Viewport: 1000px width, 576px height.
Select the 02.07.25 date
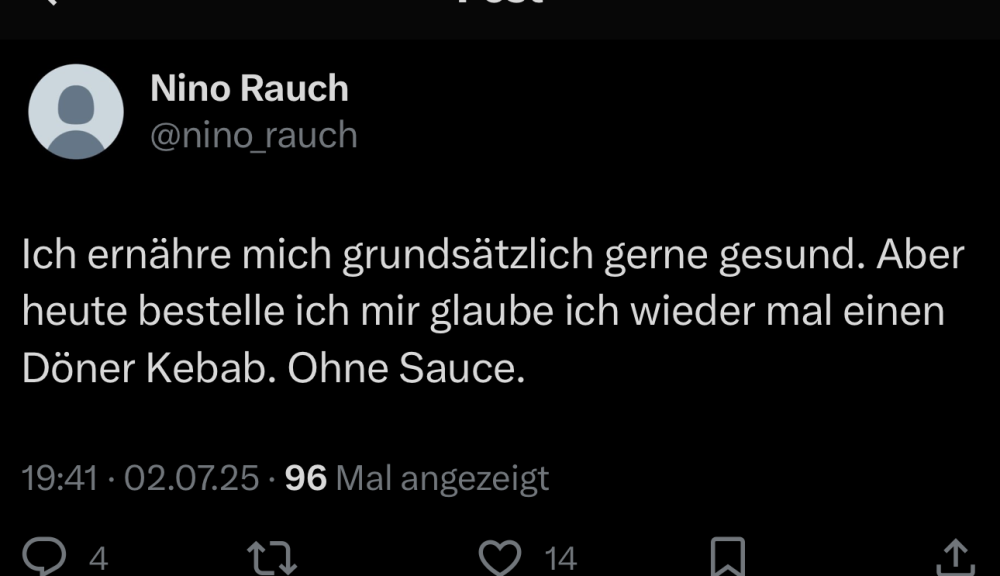[x=192, y=478]
